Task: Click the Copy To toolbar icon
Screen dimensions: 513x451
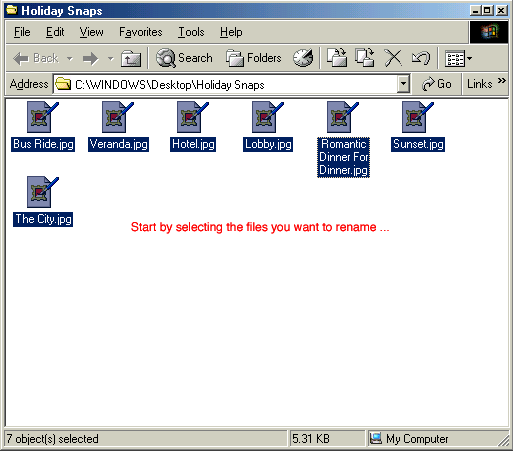Action: [x=364, y=58]
